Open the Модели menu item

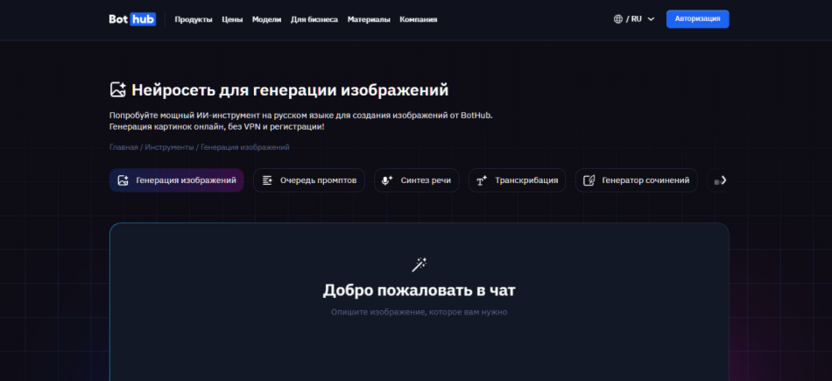pos(266,20)
